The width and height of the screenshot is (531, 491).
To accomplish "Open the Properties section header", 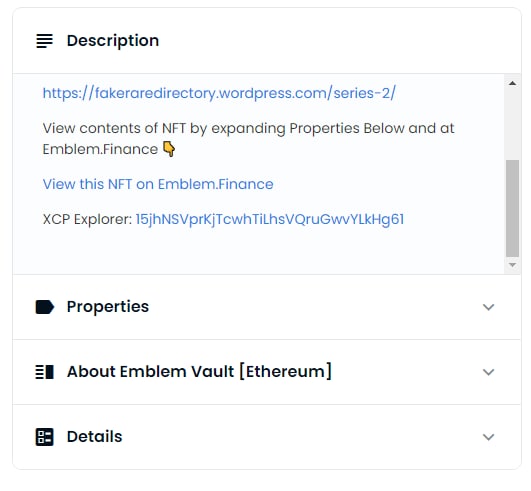I will point(267,307).
